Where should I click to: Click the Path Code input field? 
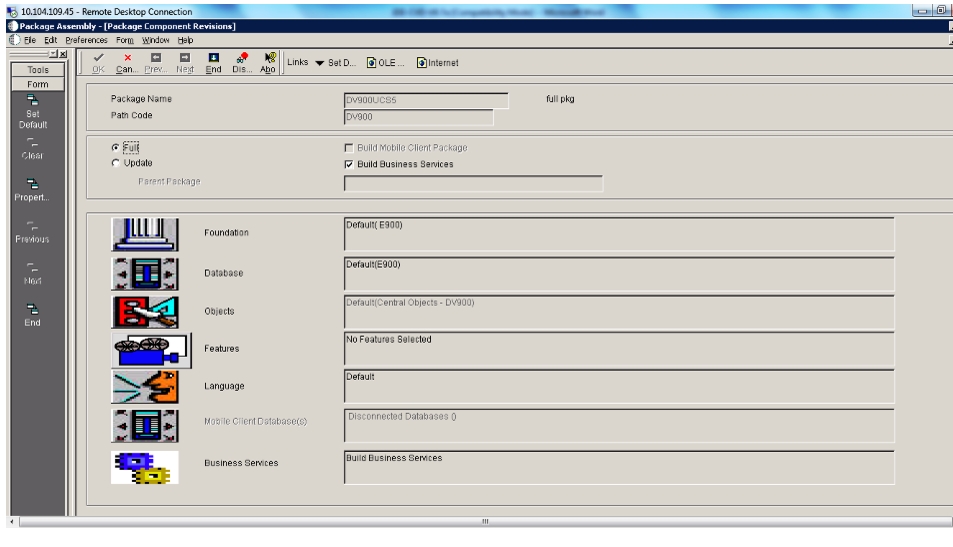coord(419,117)
